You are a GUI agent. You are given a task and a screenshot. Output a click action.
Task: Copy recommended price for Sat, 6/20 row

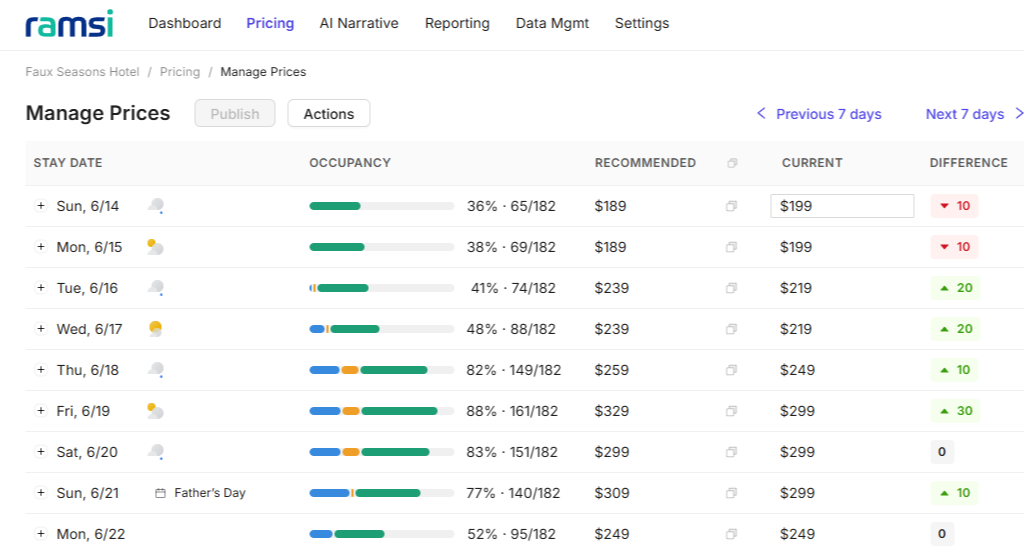pyautogui.click(x=731, y=452)
